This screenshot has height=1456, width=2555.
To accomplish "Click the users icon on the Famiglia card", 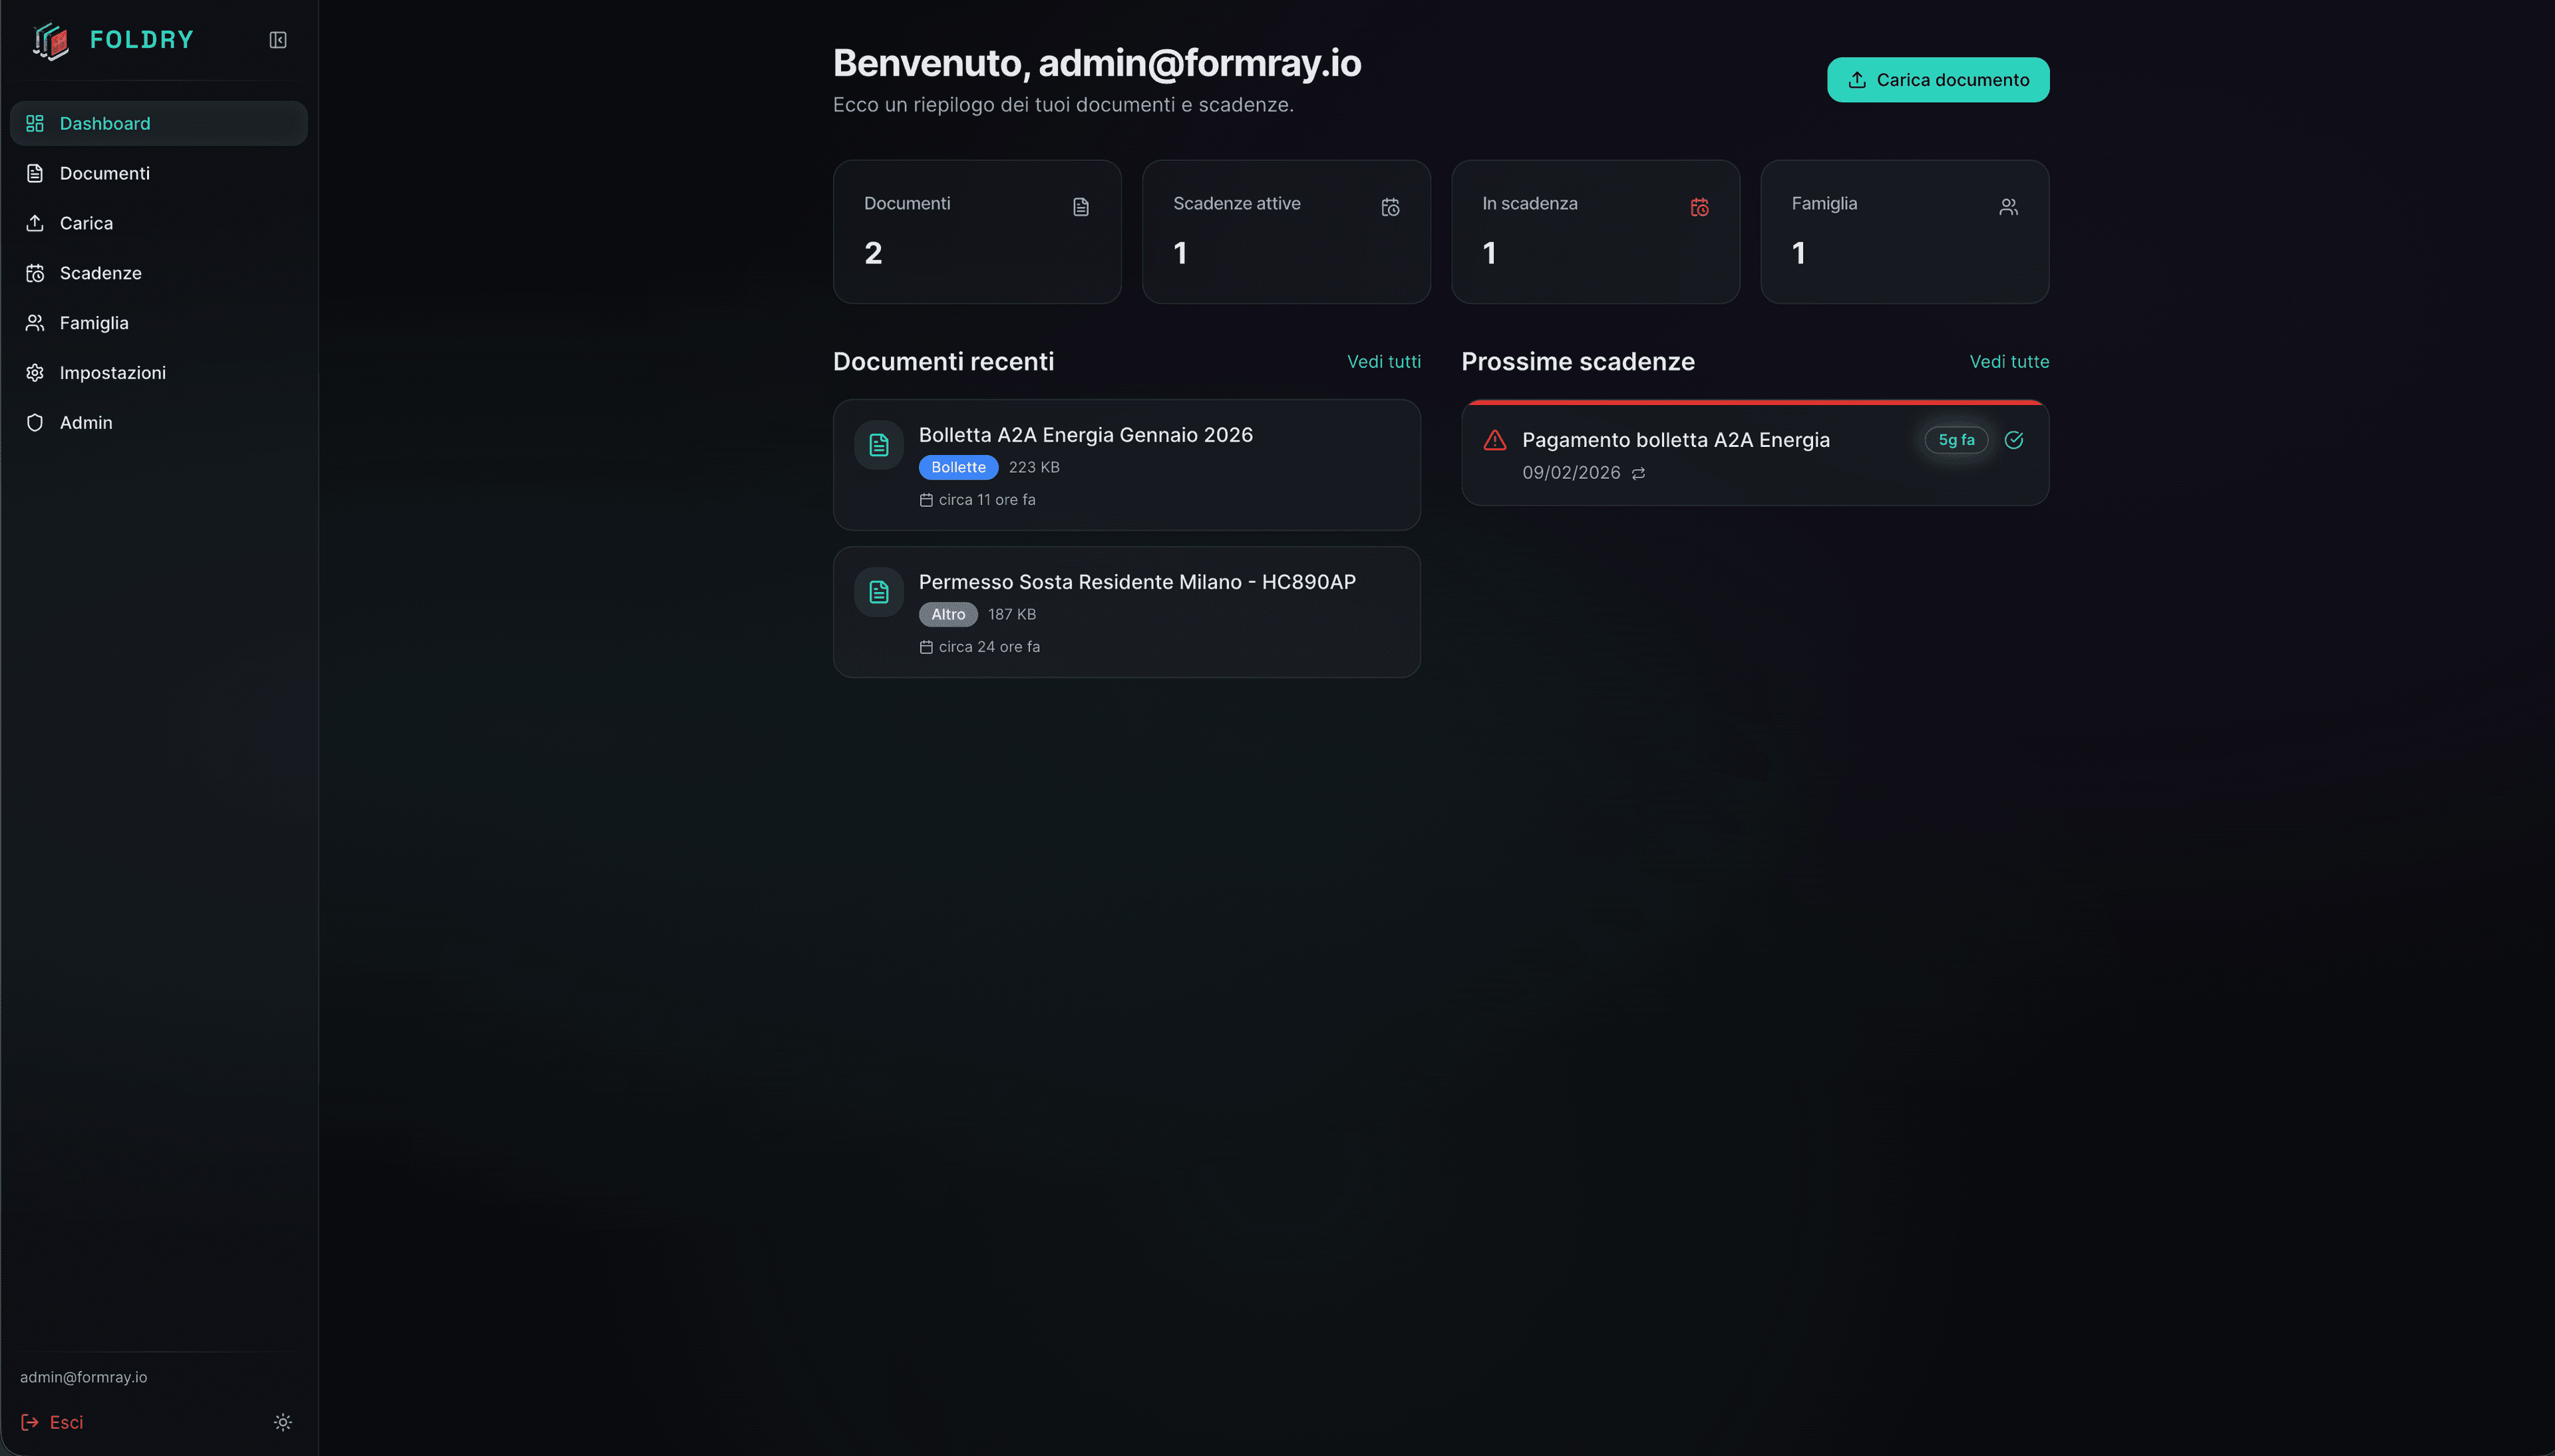I will point(2009,206).
